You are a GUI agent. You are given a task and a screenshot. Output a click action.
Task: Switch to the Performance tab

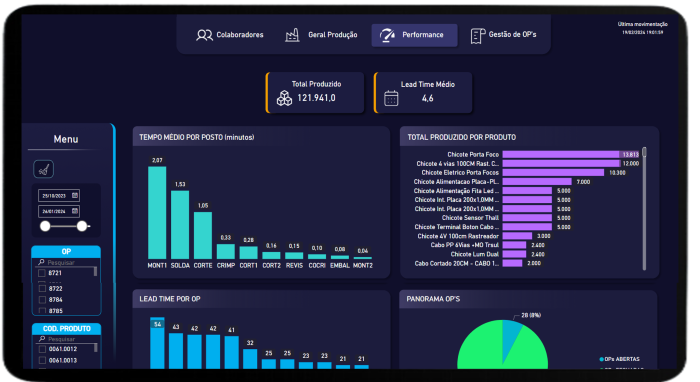click(x=414, y=35)
